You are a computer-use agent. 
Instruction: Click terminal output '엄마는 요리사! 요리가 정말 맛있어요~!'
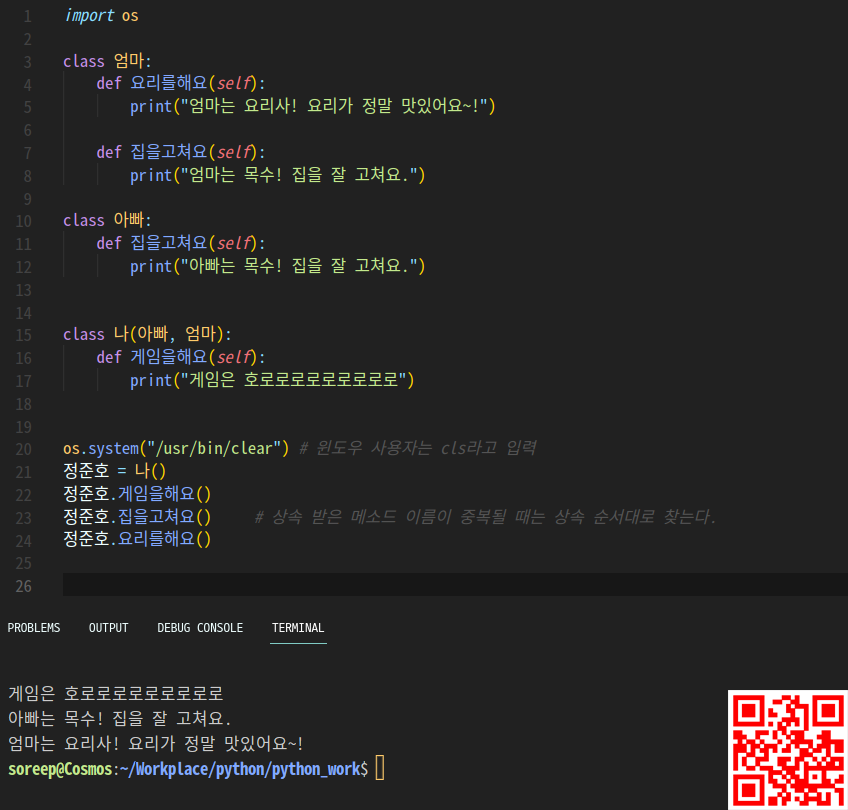pos(155,743)
